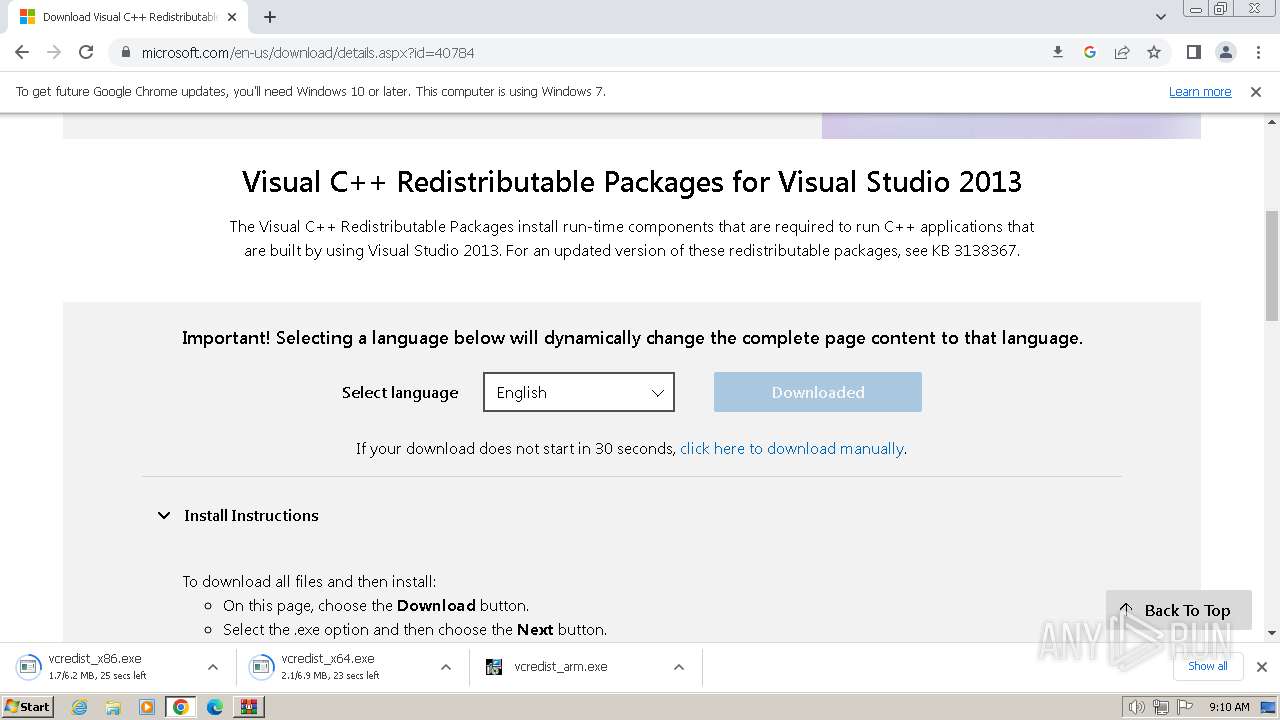Open Chrome's three-dot menu
1280x720 pixels.
pos(1257,52)
